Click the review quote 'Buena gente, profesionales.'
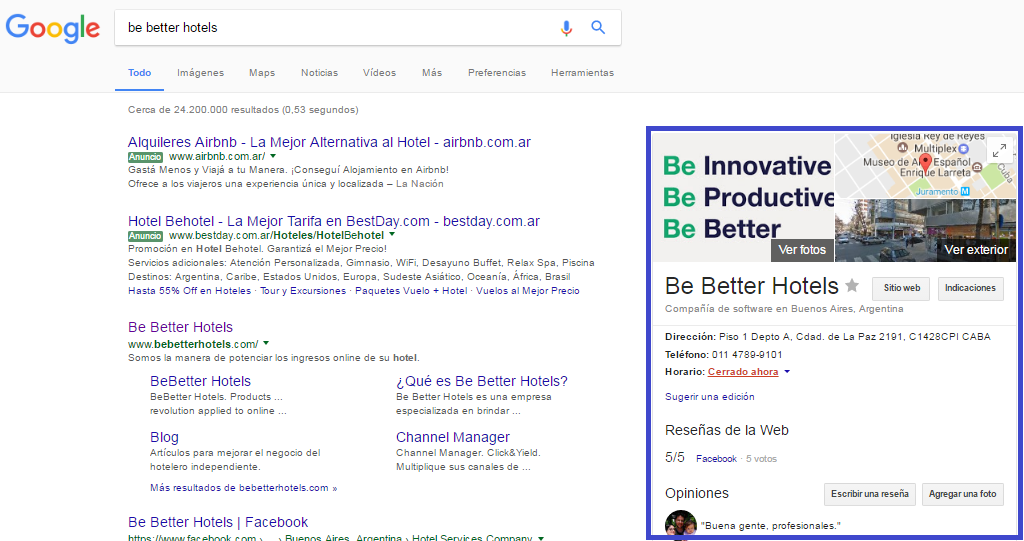This screenshot has height=541, width=1024. point(771,525)
